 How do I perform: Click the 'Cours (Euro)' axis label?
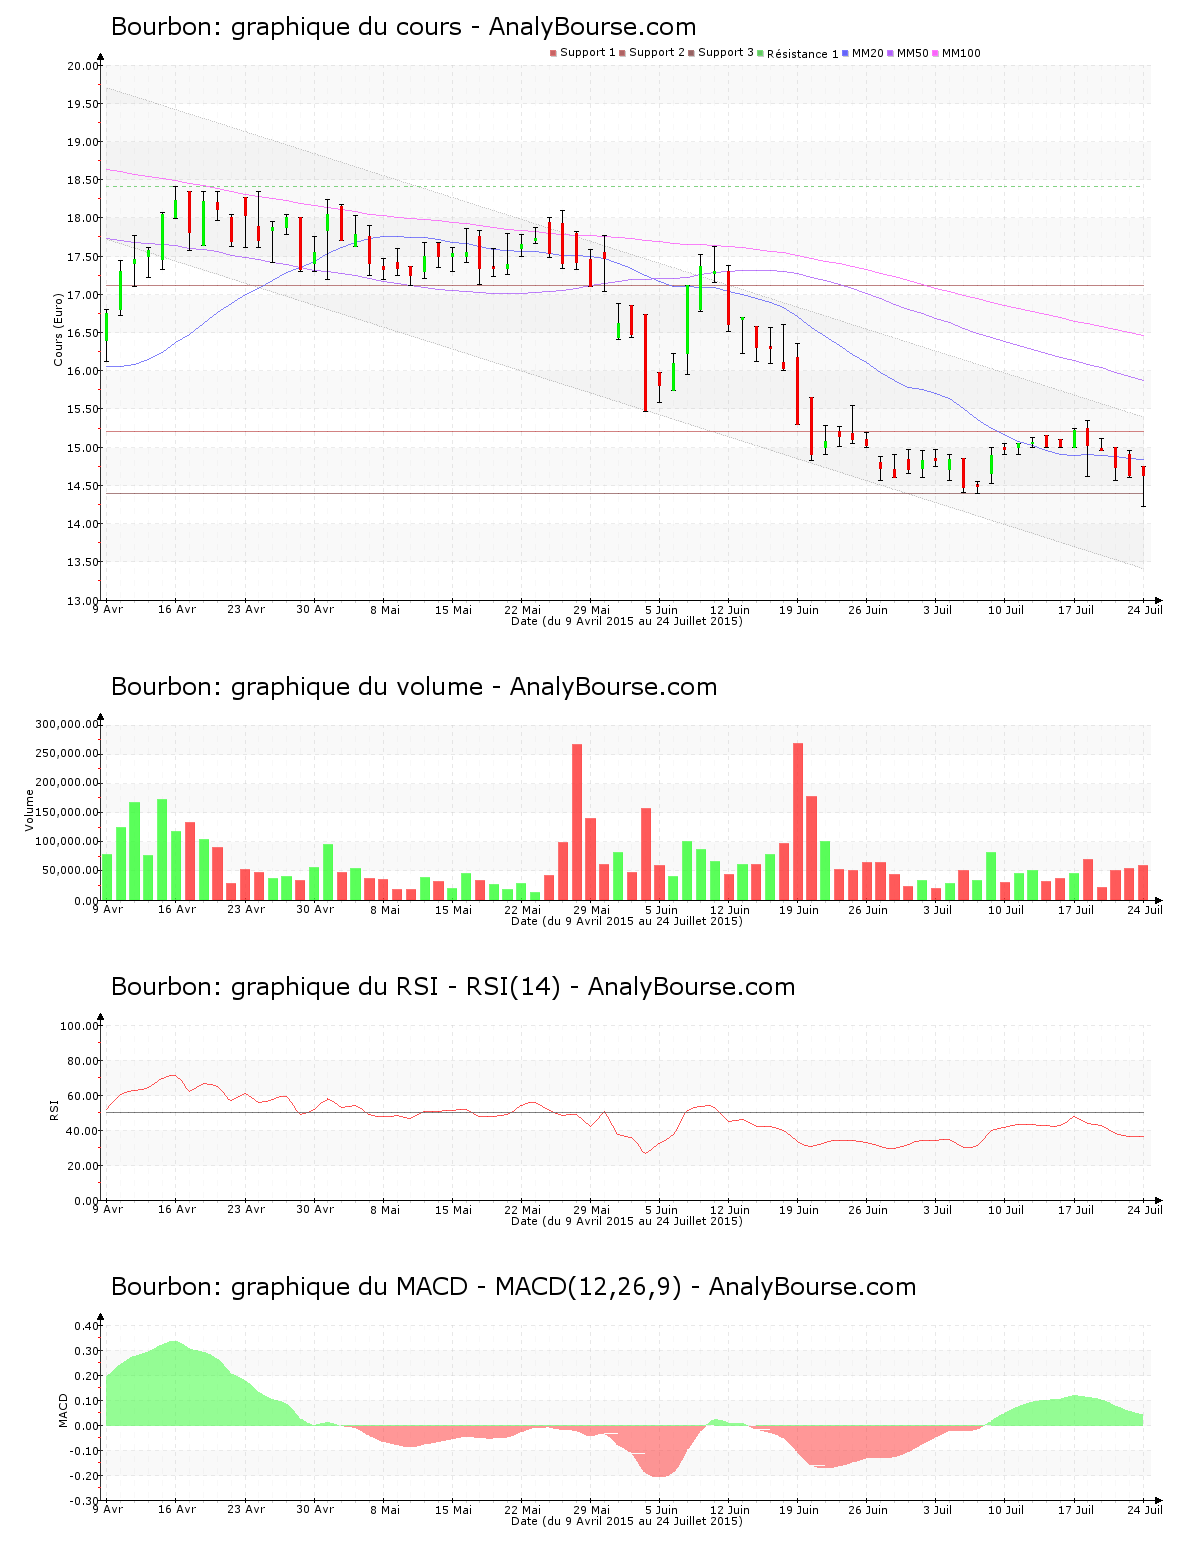click(59, 329)
